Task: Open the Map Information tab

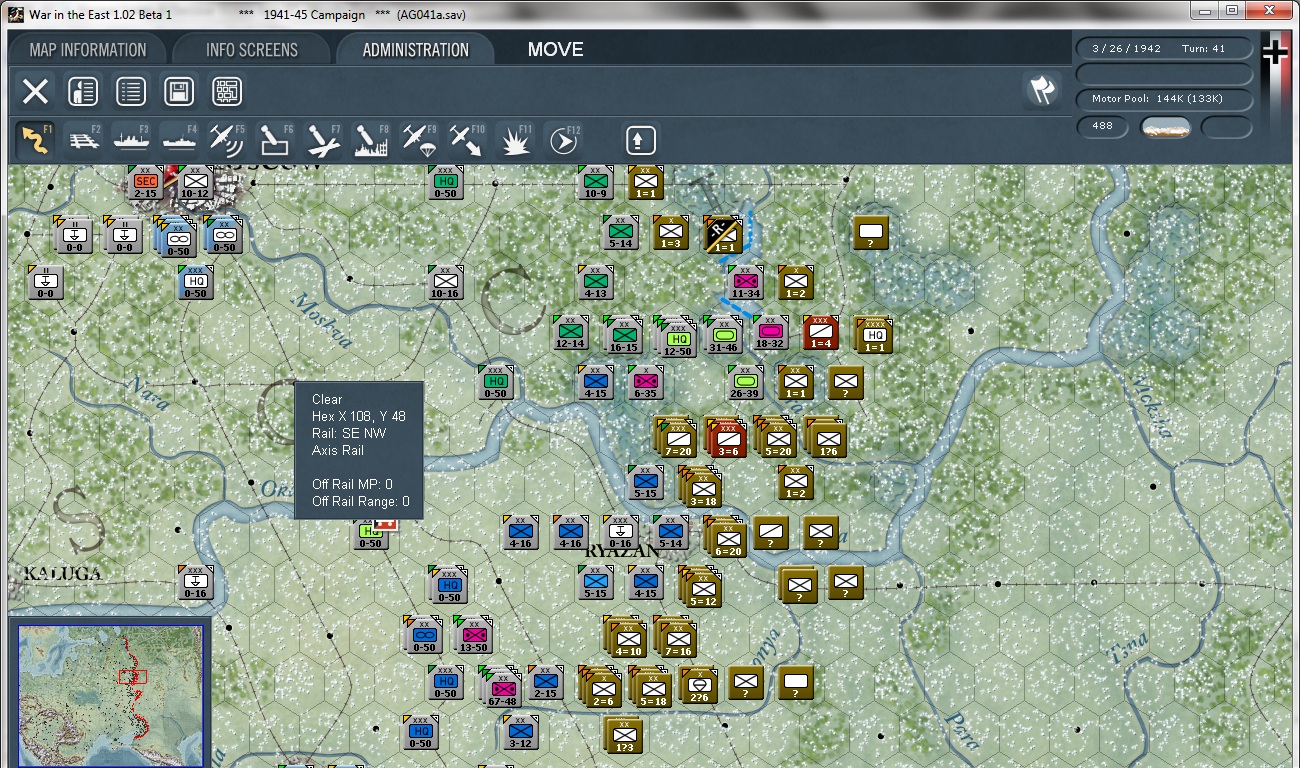Action: 88,50
